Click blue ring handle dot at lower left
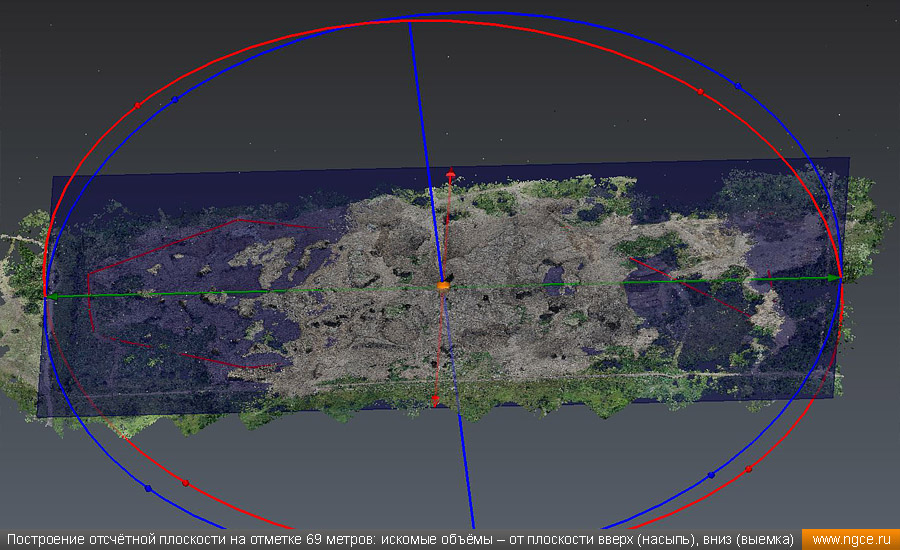 tap(148, 489)
